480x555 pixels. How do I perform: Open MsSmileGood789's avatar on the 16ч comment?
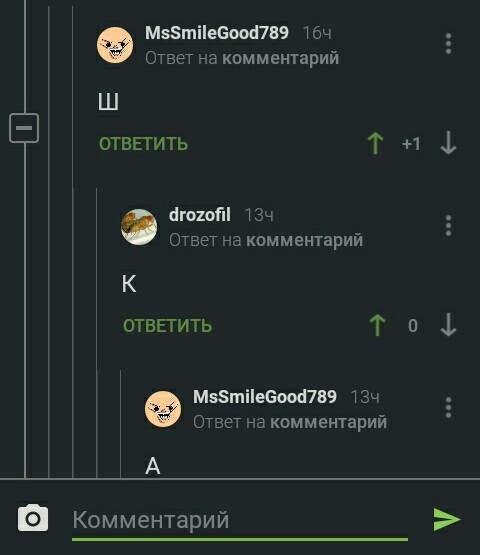(115, 45)
